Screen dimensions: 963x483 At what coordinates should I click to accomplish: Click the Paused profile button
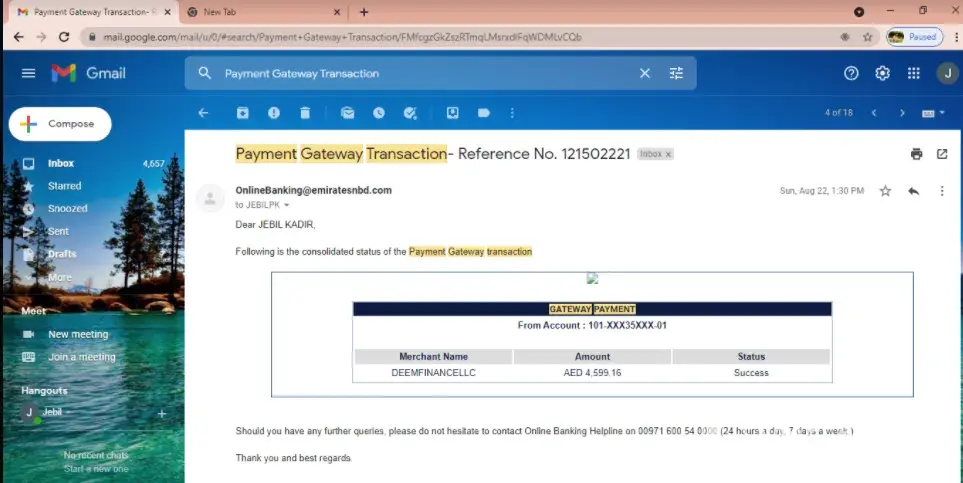pyautogui.click(x=914, y=37)
